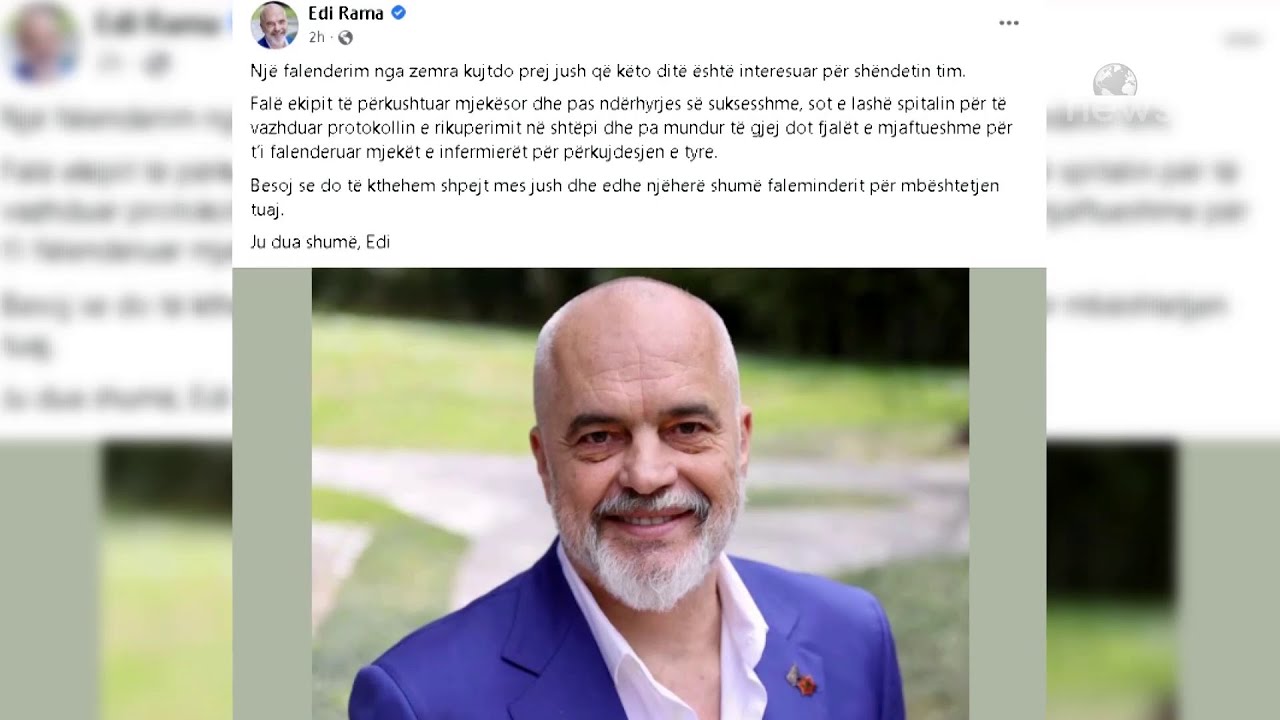Select the paragraph starting 'Një falenderim nga zemra'
The width and height of the screenshot is (1280, 720).
(608, 71)
